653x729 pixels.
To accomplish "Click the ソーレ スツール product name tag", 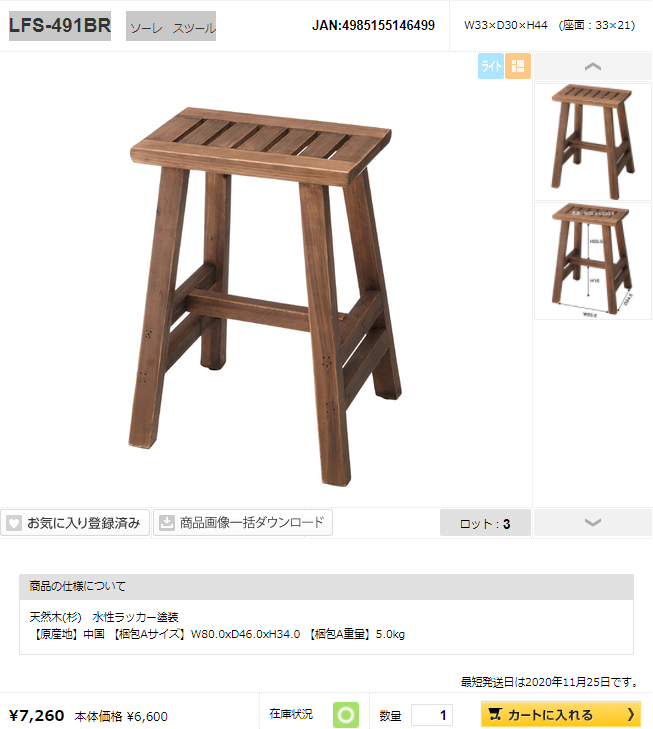I will coord(171,26).
